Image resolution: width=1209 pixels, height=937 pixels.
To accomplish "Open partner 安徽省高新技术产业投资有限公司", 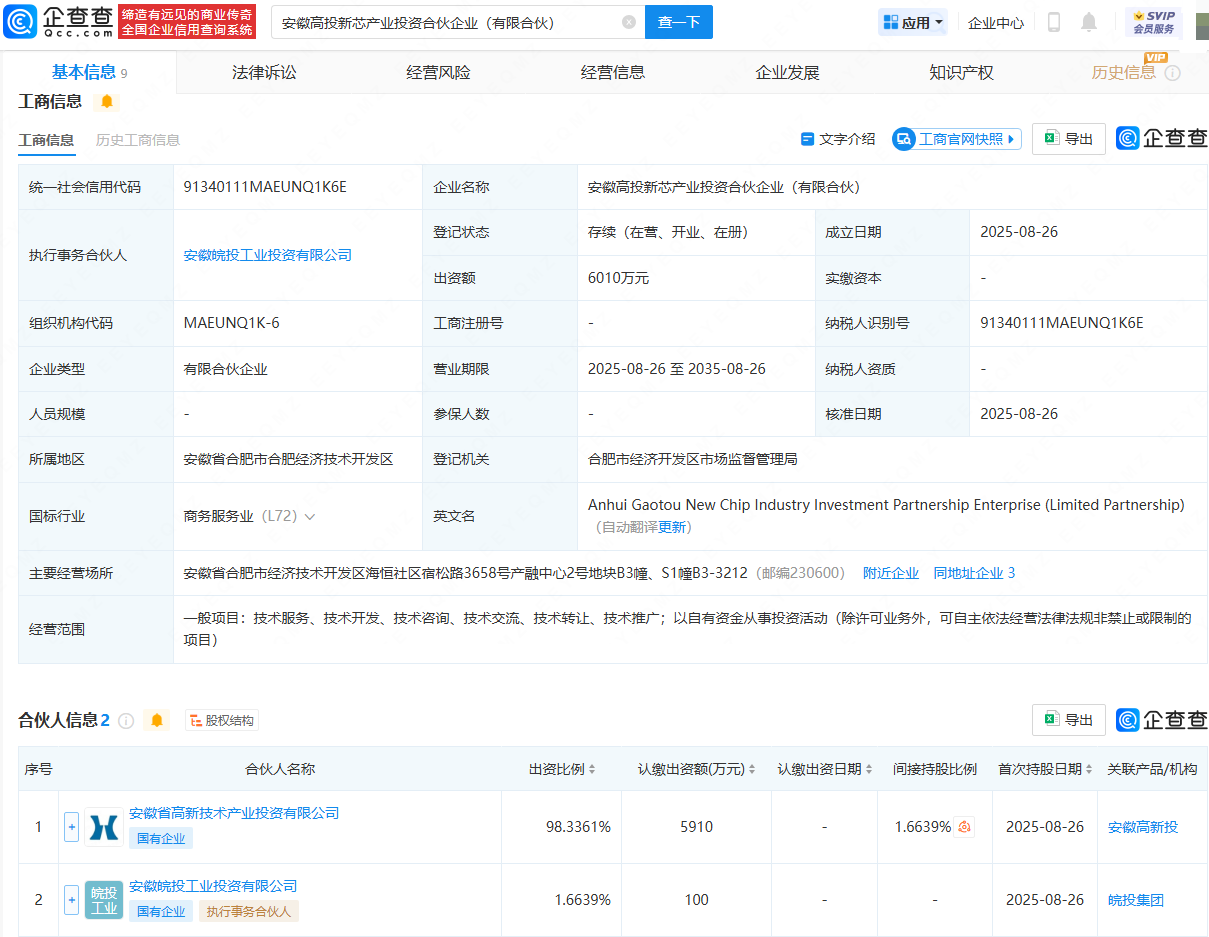I will pos(234,813).
